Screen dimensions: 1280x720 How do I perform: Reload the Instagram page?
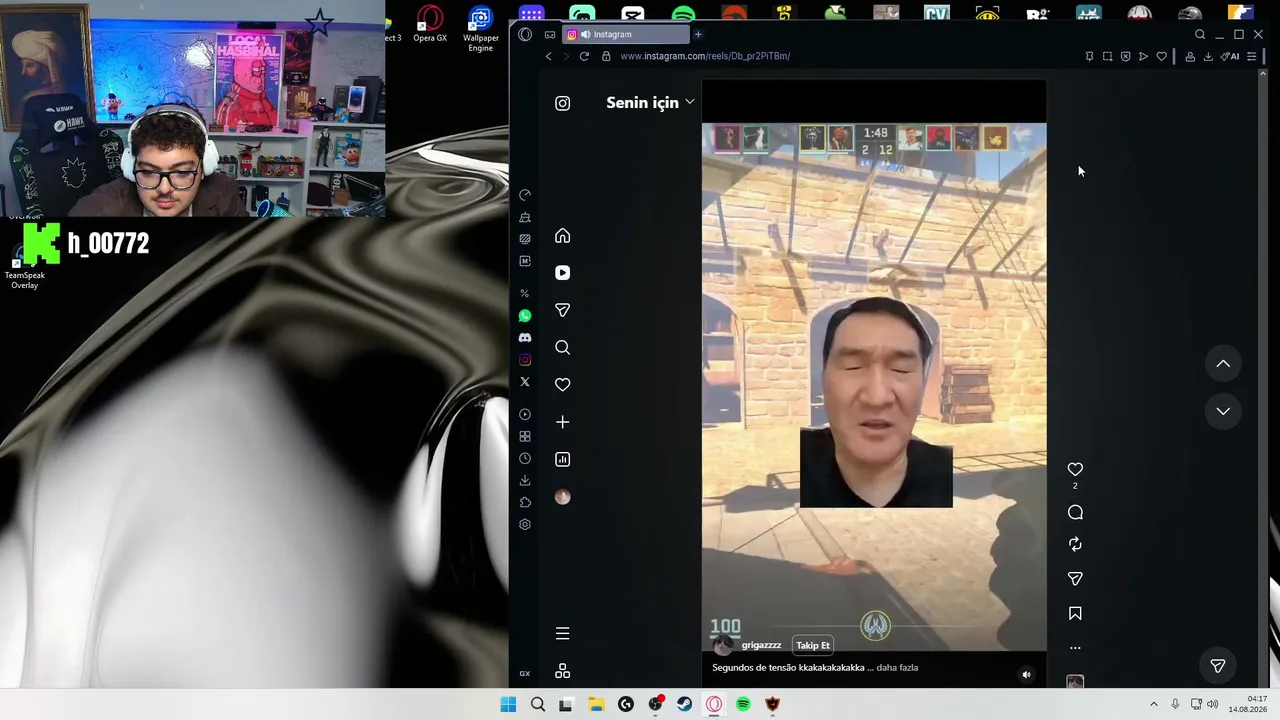pyautogui.click(x=584, y=56)
